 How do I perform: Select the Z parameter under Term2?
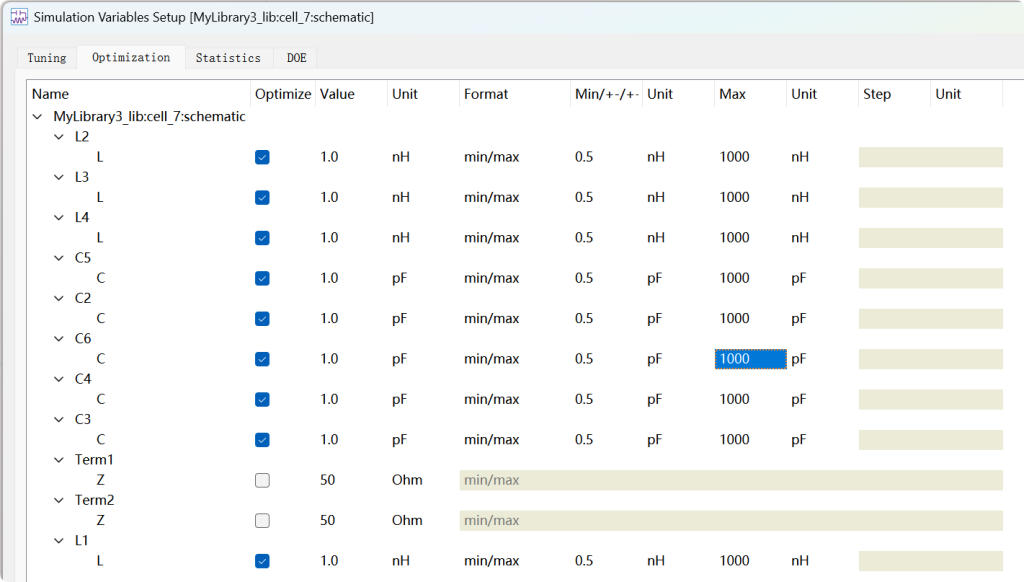tap(101, 521)
